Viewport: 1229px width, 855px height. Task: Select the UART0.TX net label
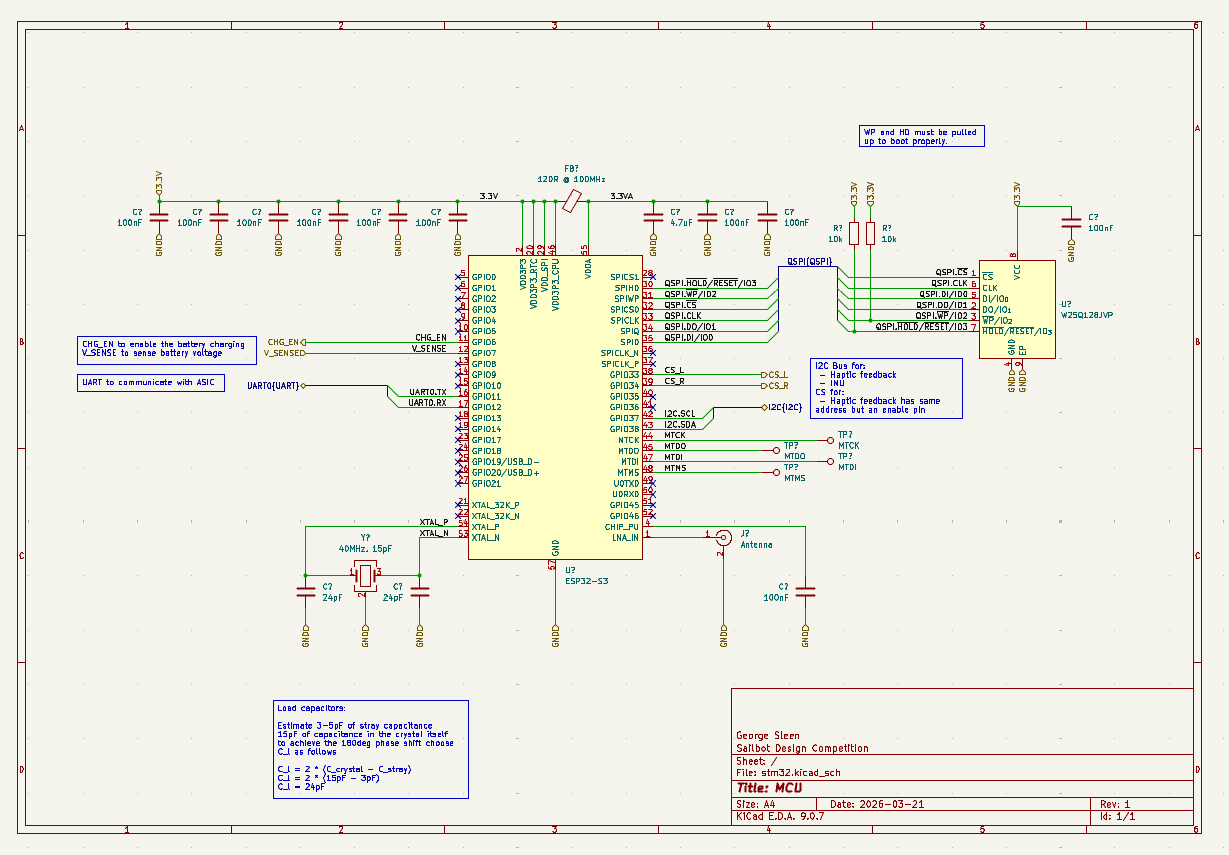pyautogui.click(x=428, y=391)
